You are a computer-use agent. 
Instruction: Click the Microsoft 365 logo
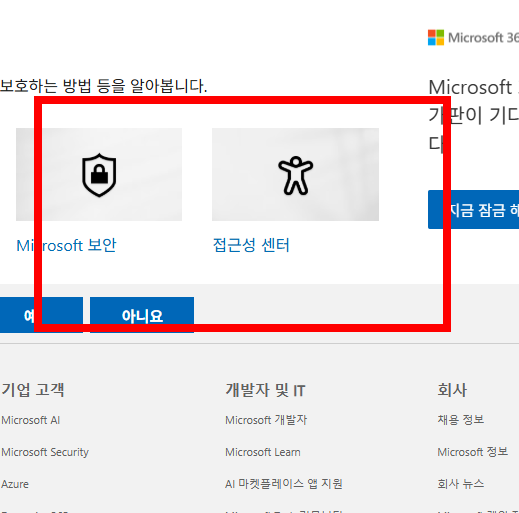pos(473,37)
